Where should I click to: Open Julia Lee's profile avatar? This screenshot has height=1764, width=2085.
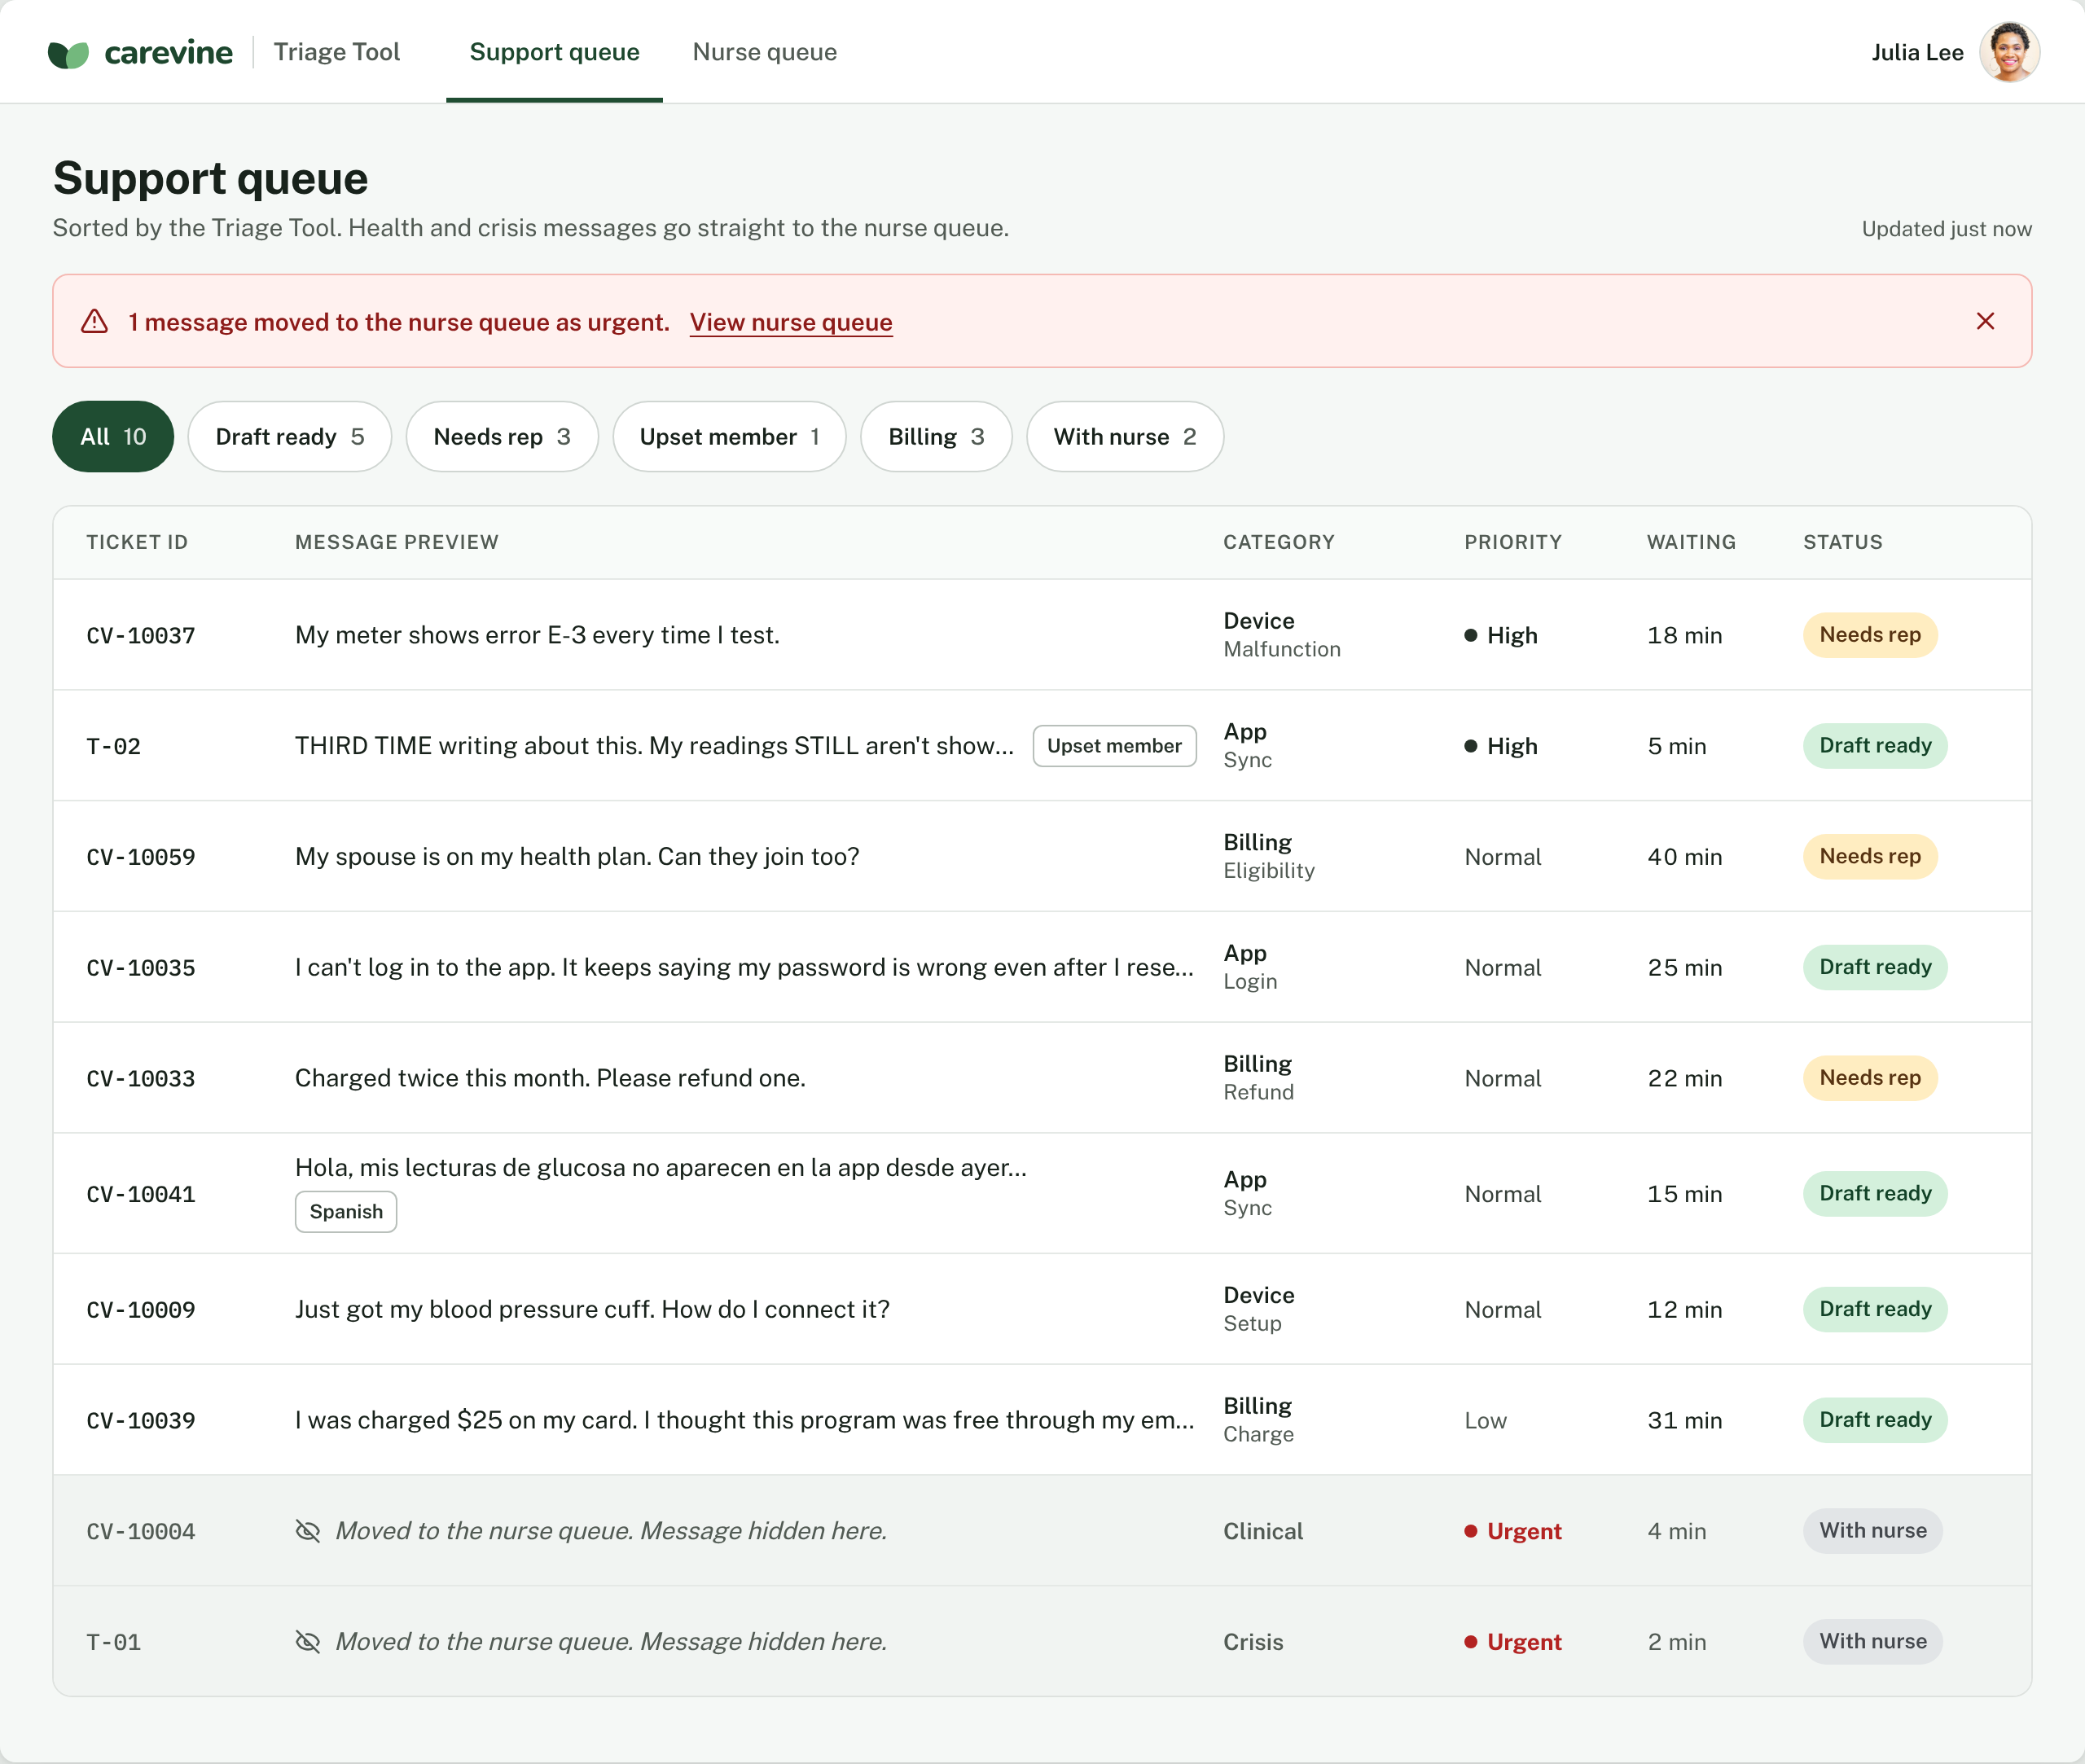pos(2009,52)
